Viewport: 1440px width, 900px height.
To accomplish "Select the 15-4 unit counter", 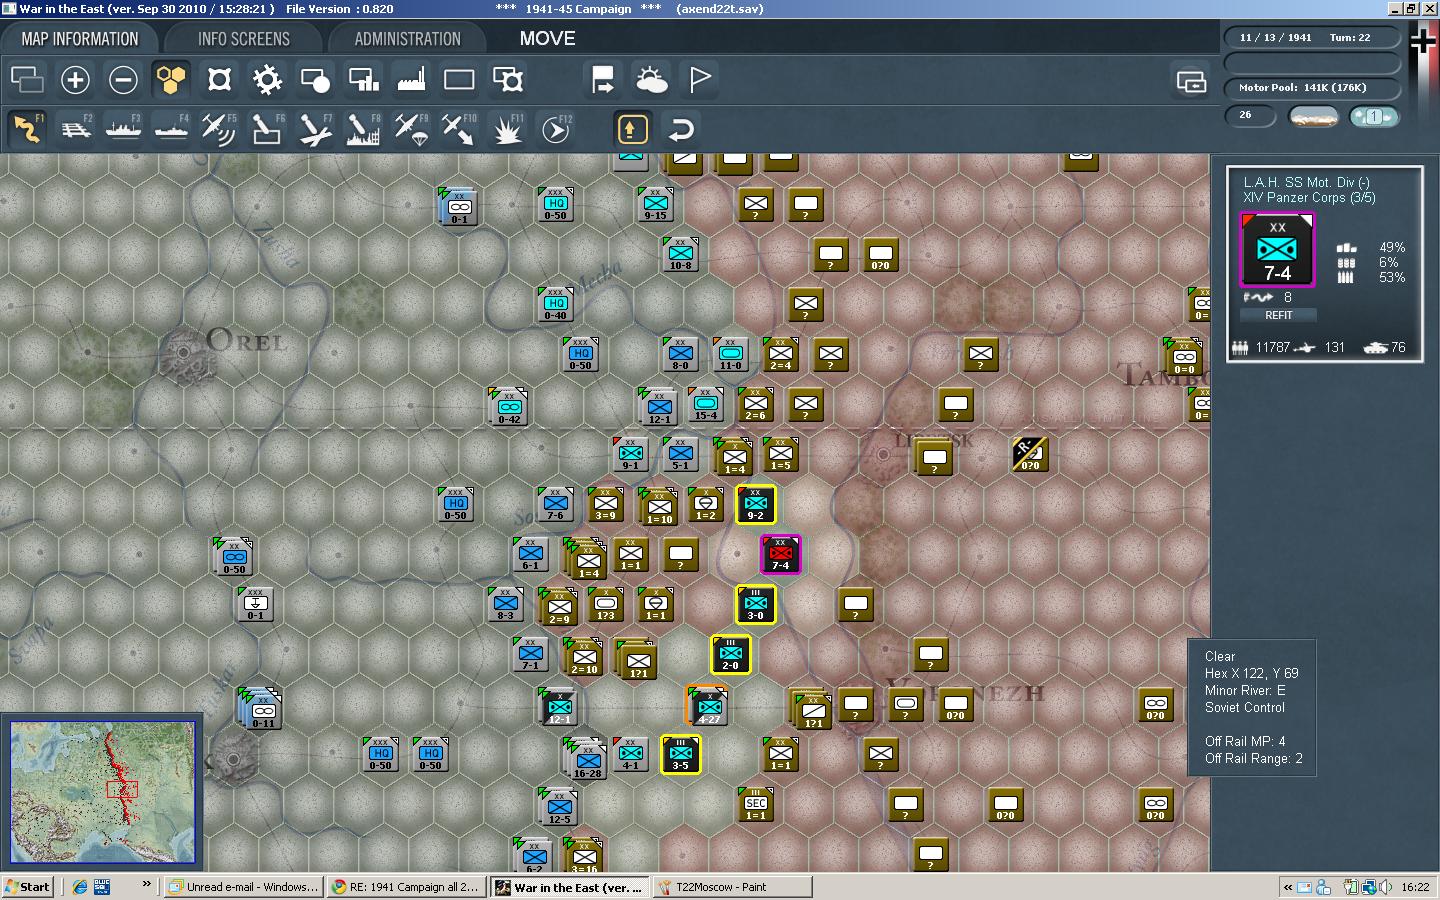I will pos(705,404).
